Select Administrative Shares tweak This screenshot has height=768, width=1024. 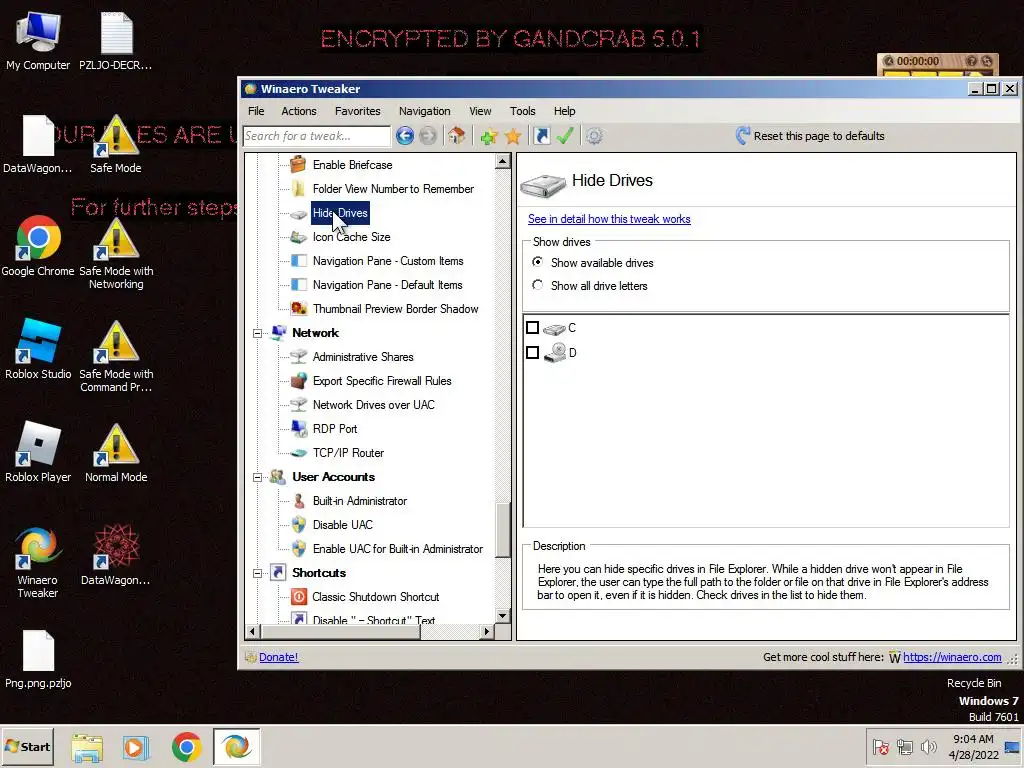click(363, 357)
